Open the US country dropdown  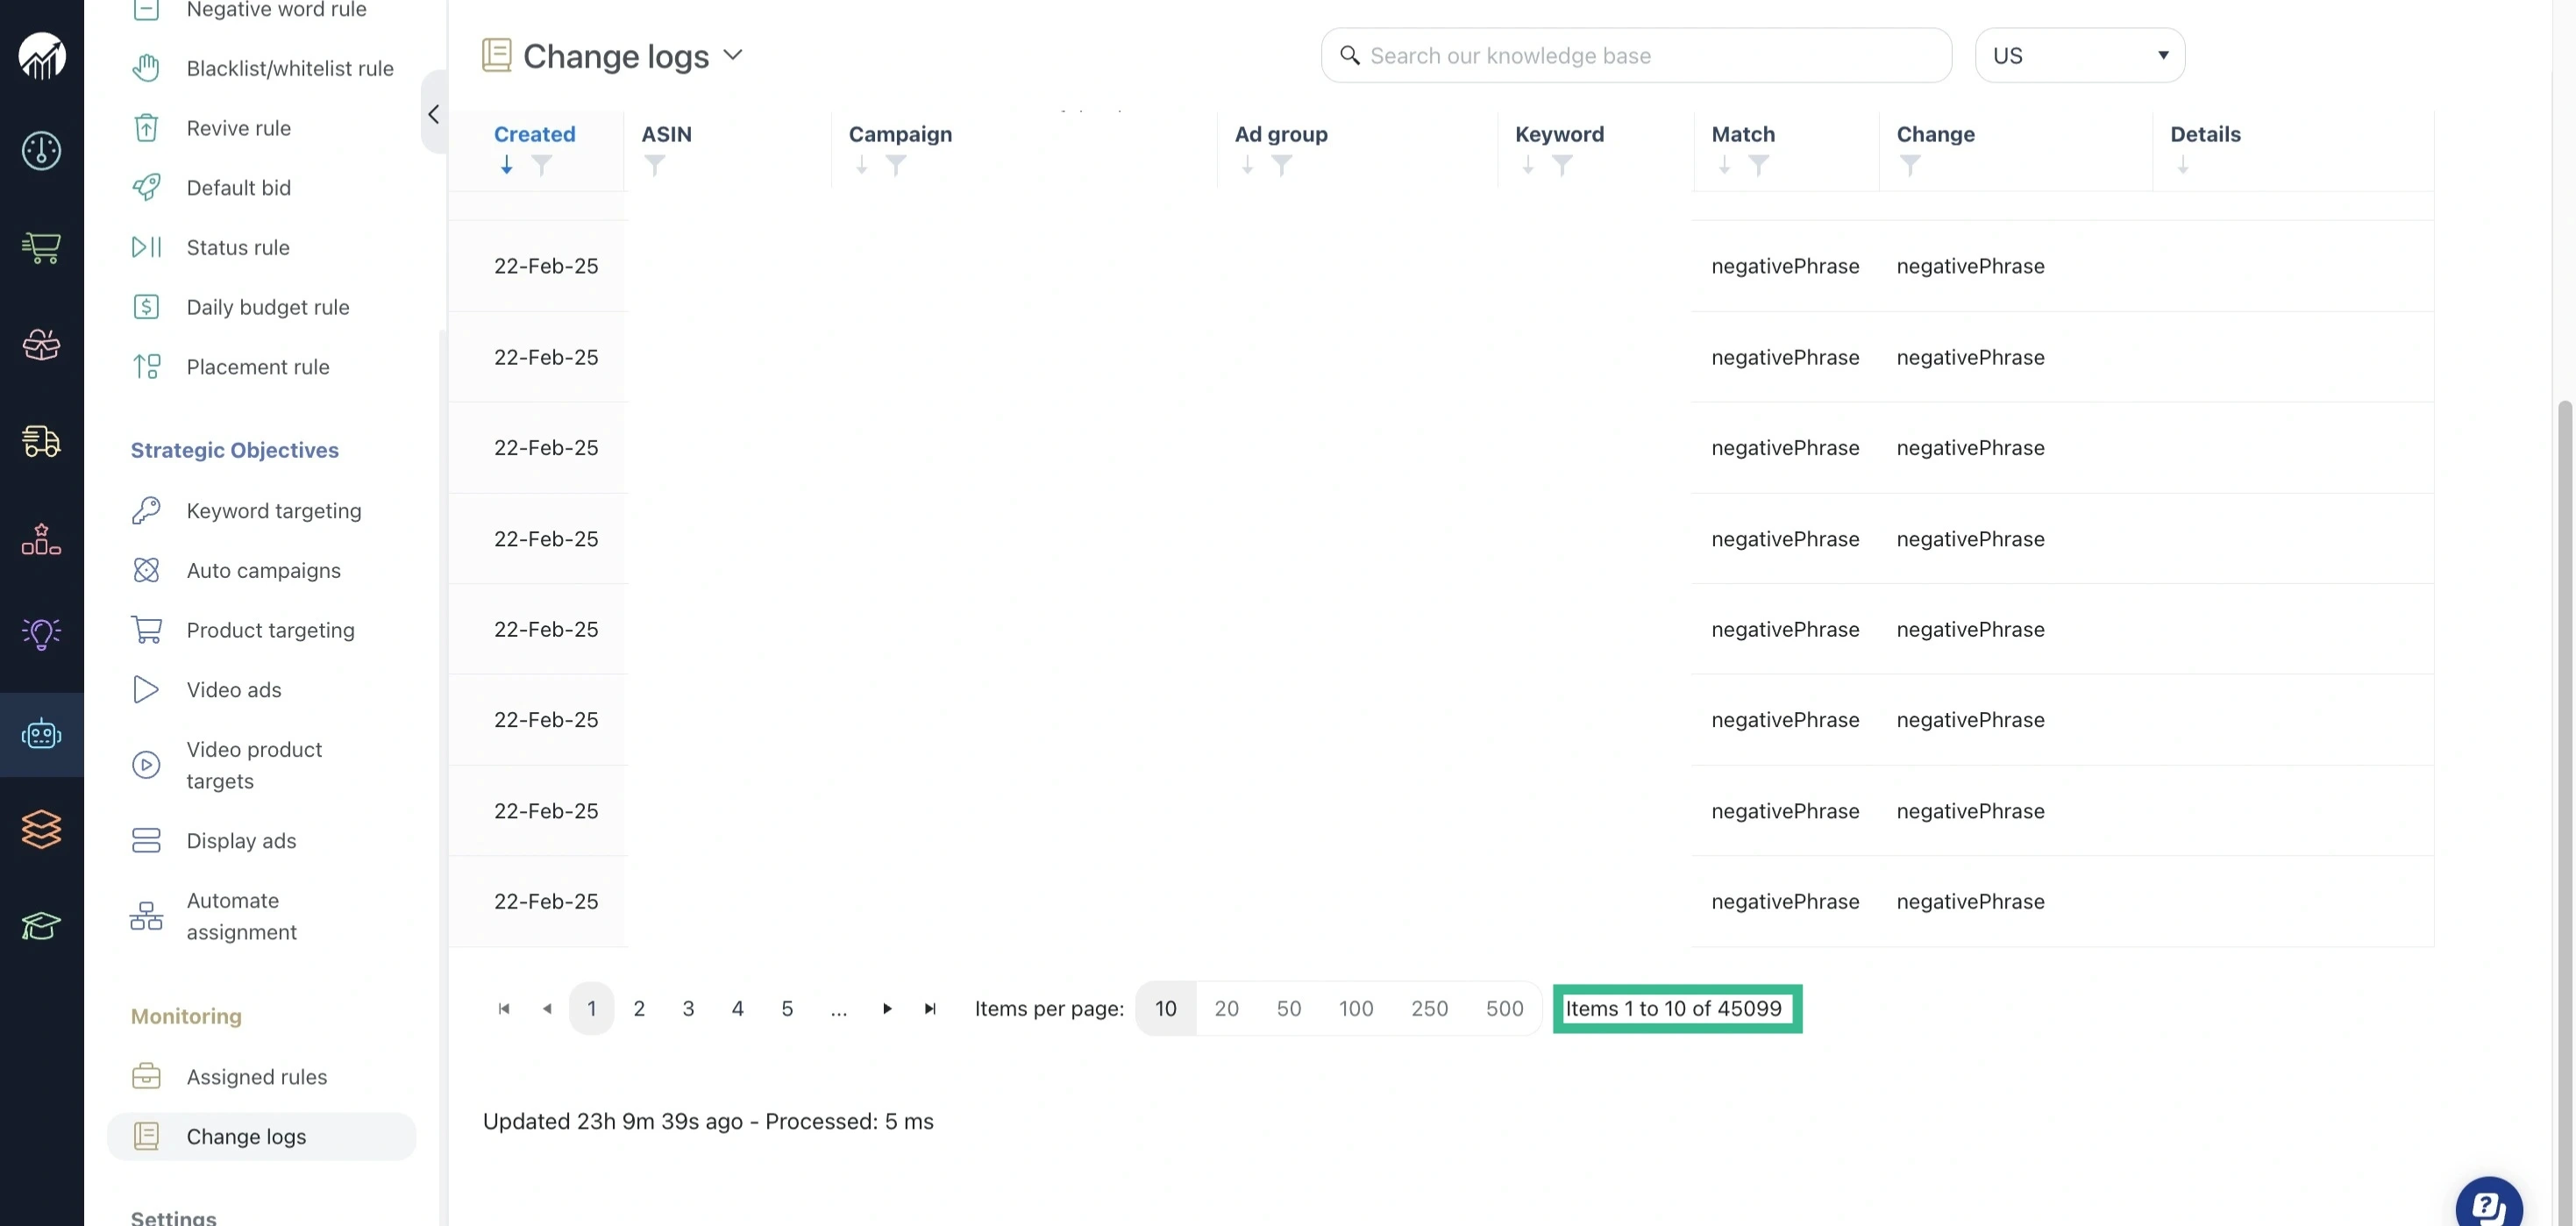pyautogui.click(x=2080, y=55)
